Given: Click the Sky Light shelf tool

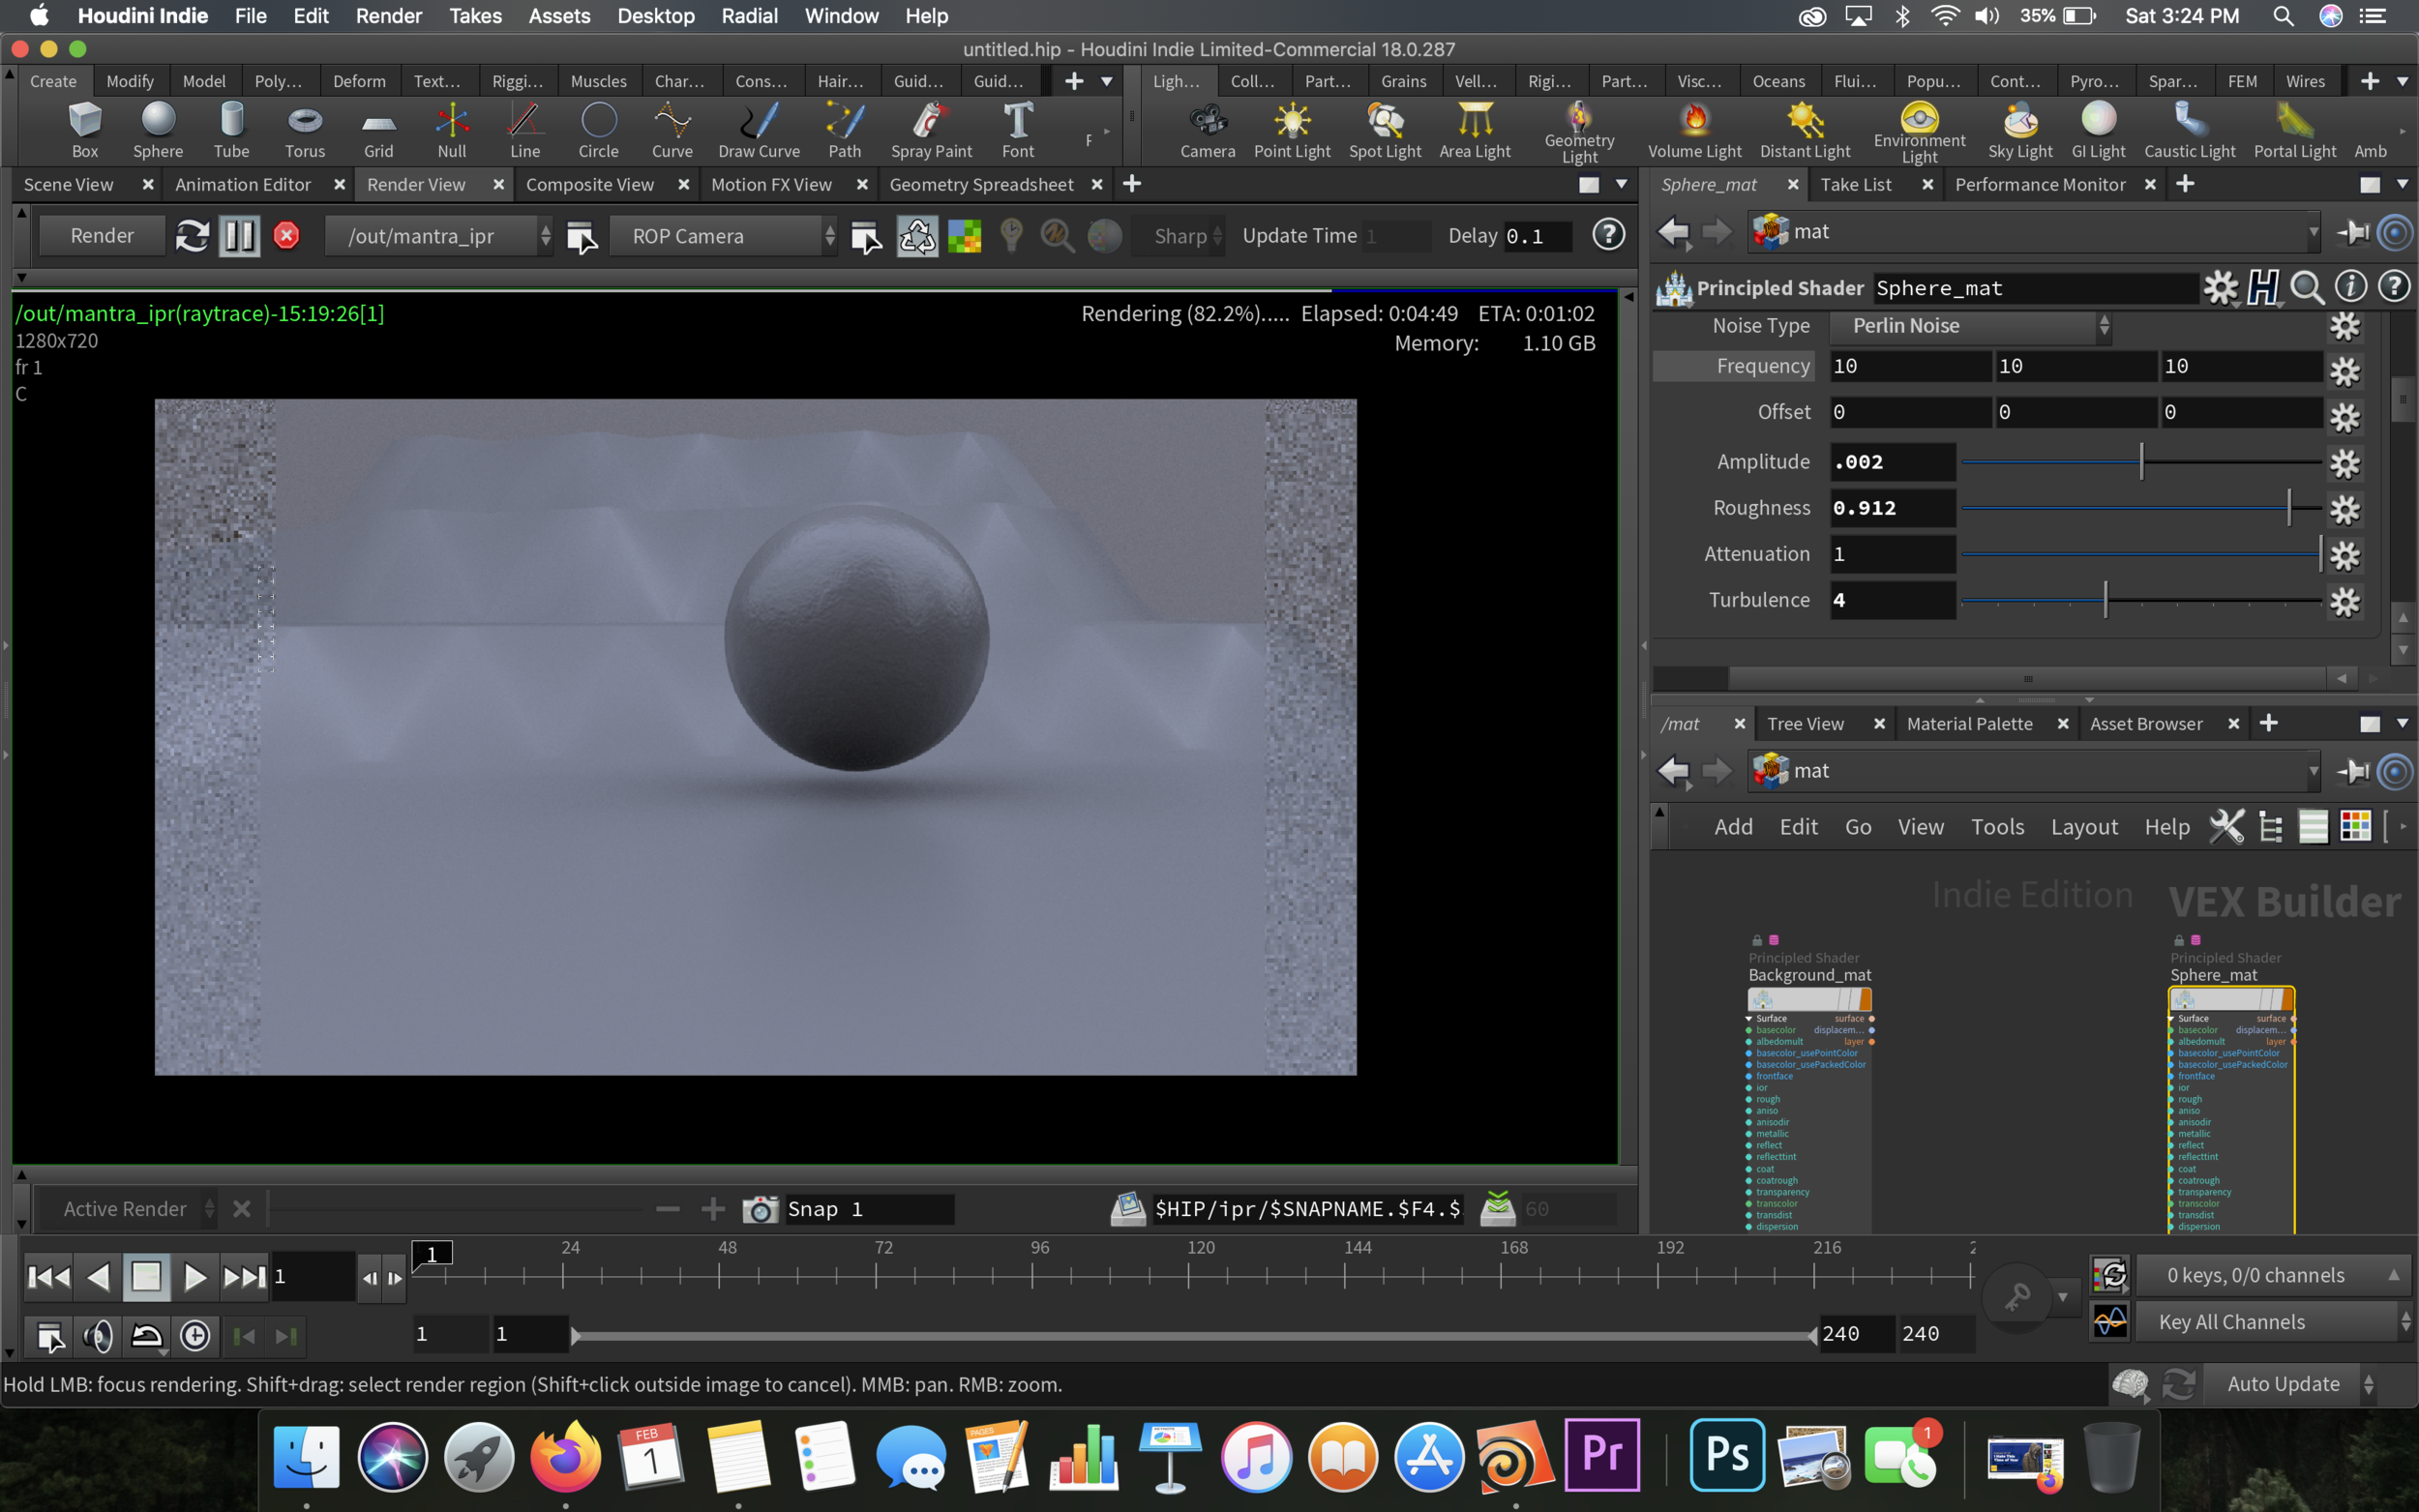Looking at the screenshot, I should pos(2019,130).
